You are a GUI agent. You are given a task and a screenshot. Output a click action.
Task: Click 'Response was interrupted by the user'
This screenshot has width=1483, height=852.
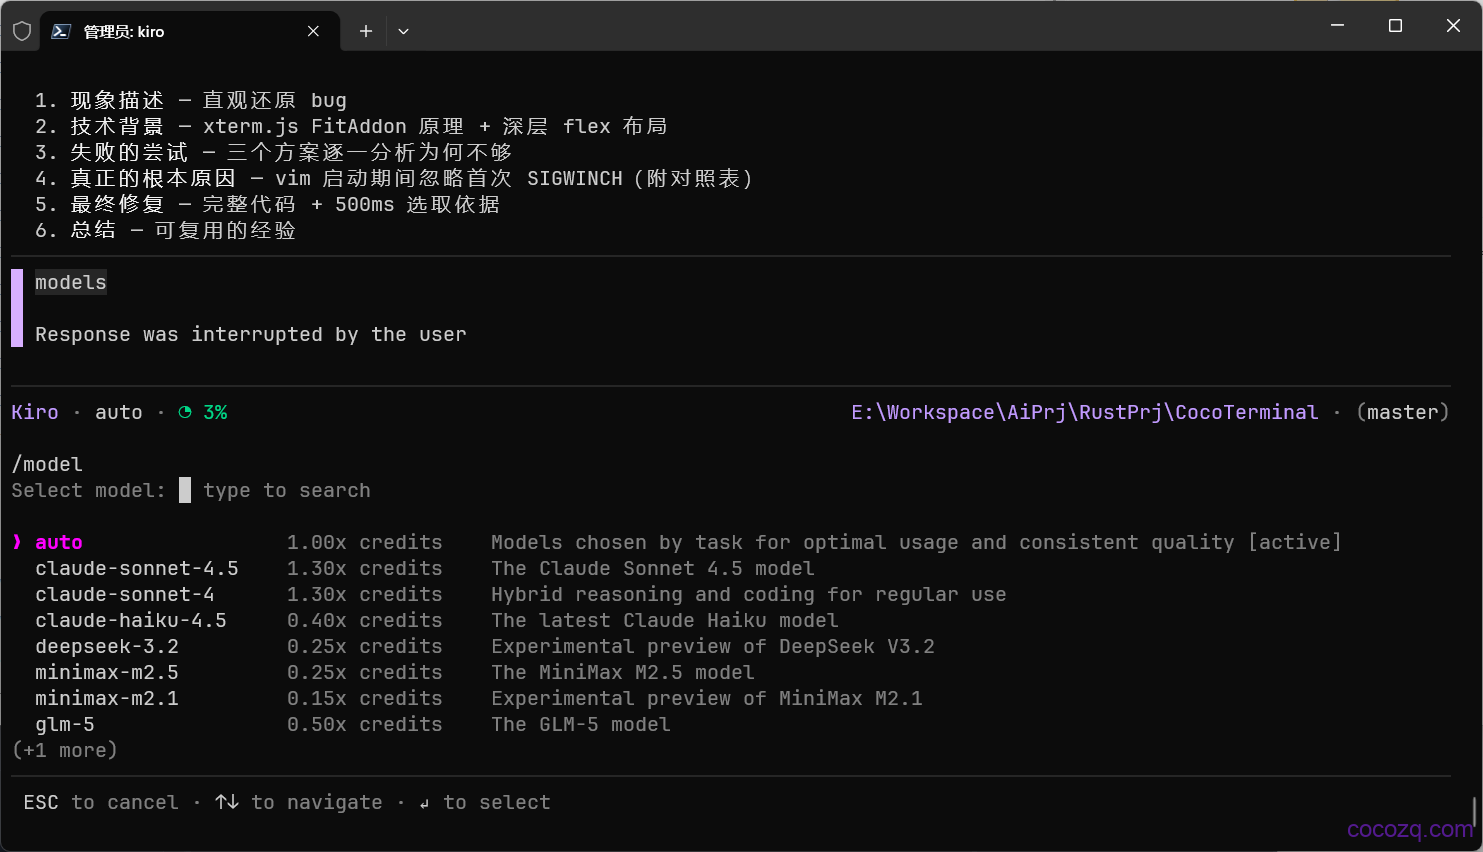(x=251, y=334)
